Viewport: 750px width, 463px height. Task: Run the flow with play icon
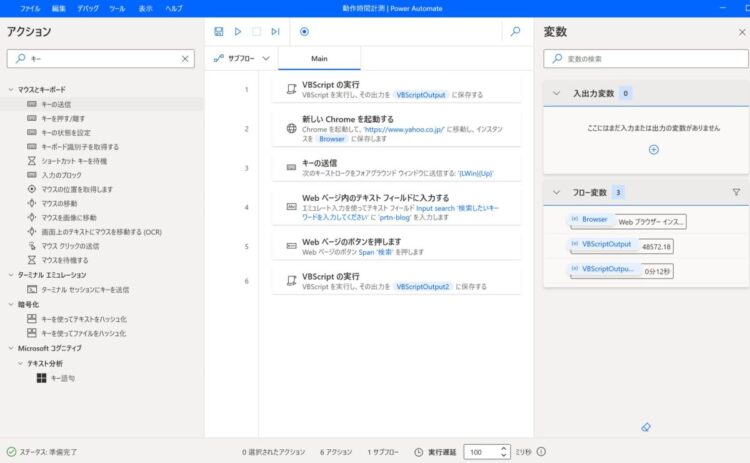pos(238,32)
